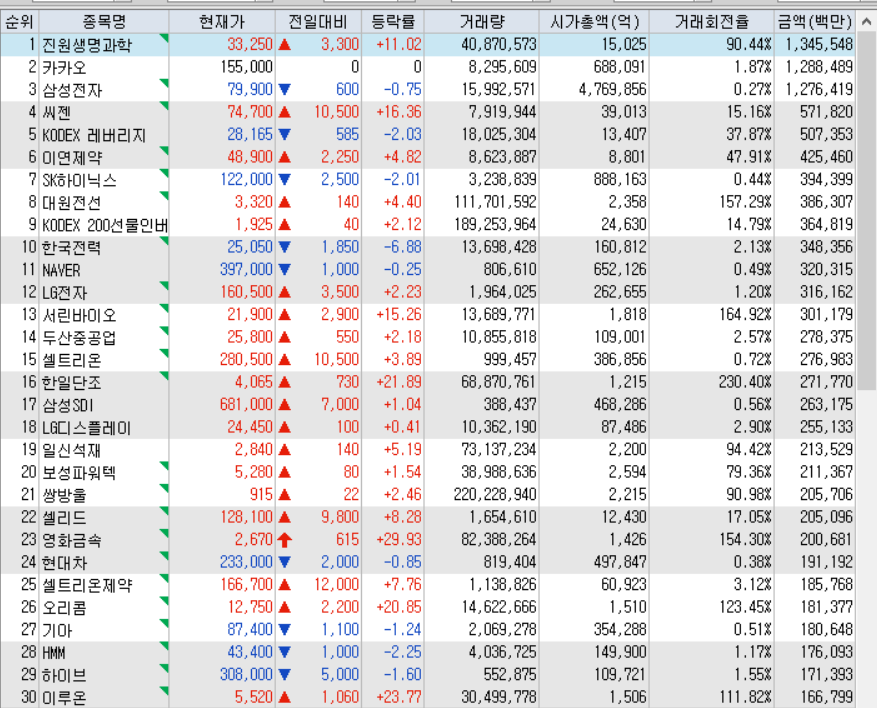
Task: Click 대원전선 turnover 157.29%
Action: 746,202
